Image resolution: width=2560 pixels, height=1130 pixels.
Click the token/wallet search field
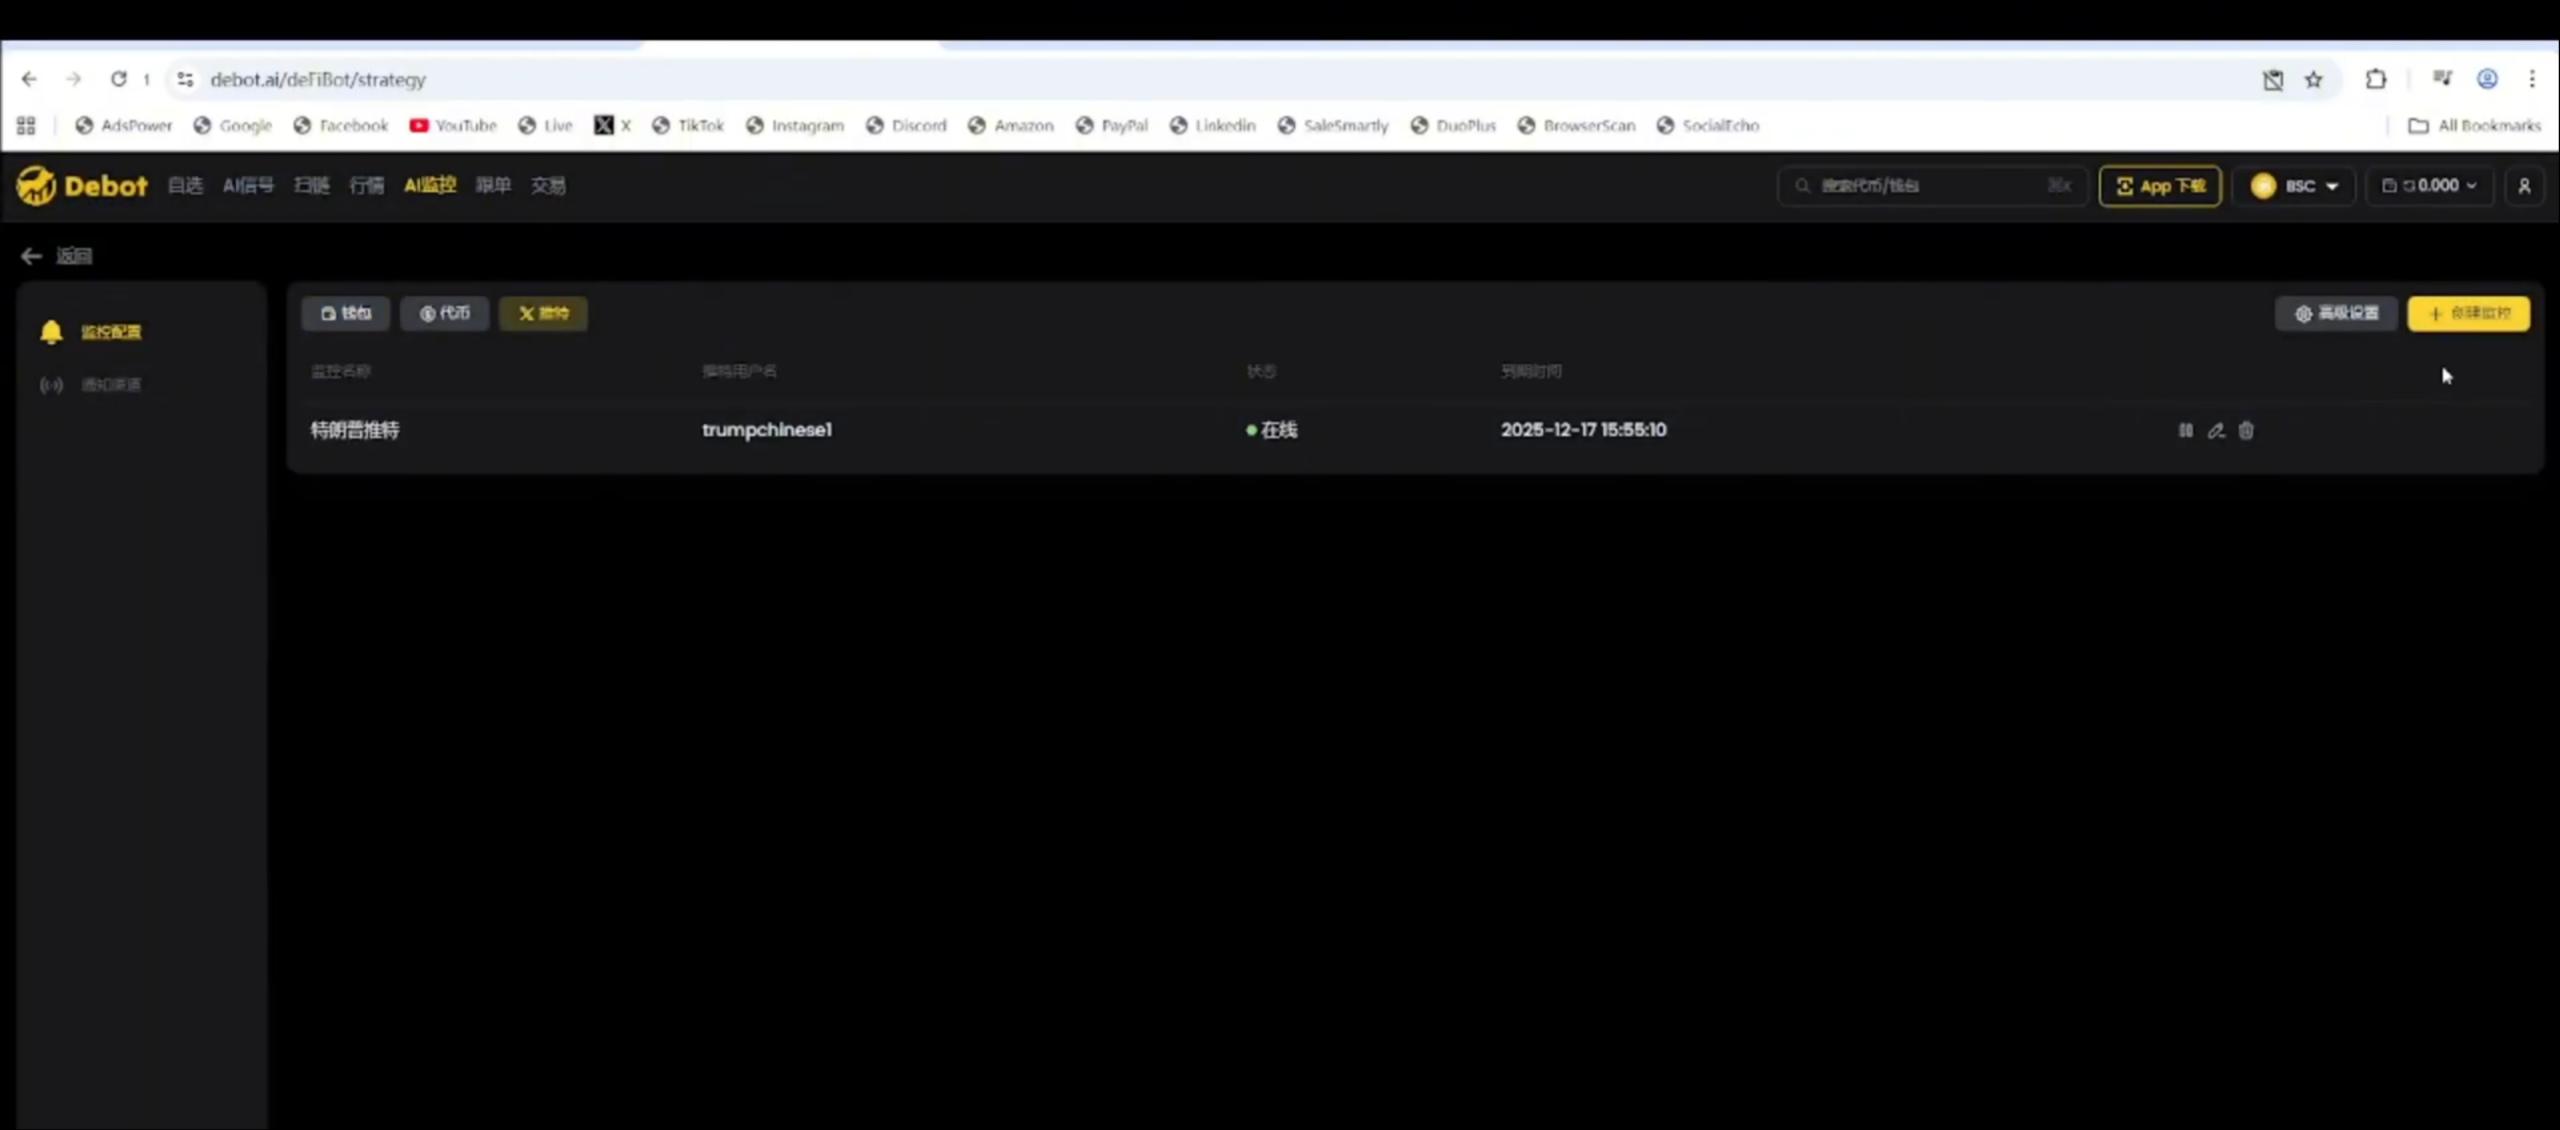(1920, 186)
